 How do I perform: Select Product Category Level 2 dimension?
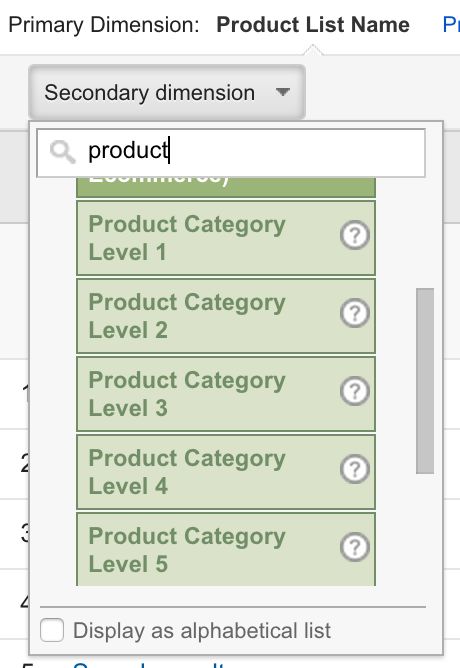point(226,316)
